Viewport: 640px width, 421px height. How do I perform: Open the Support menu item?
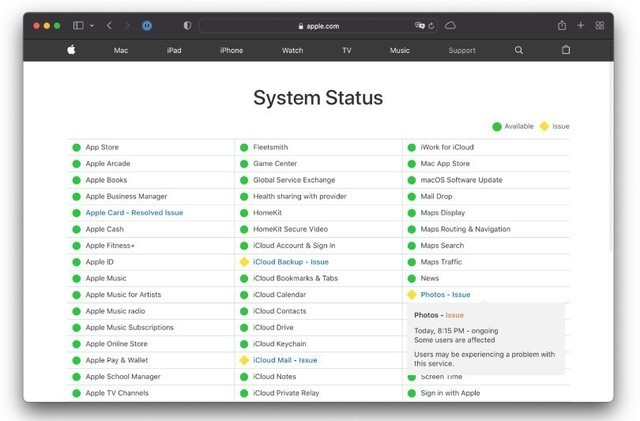click(x=462, y=50)
